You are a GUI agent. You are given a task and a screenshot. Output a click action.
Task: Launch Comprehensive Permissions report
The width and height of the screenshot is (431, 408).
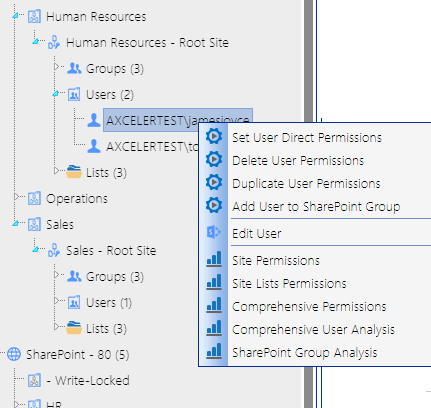[309, 307]
